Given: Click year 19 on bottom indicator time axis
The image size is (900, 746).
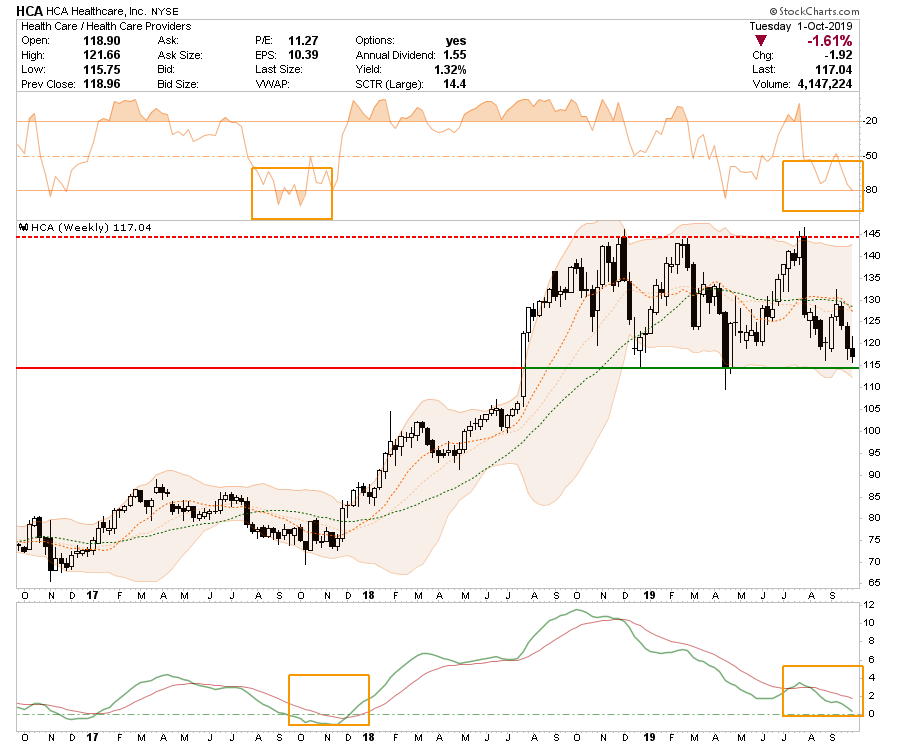Looking at the screenshot, I should click(649, 737).
